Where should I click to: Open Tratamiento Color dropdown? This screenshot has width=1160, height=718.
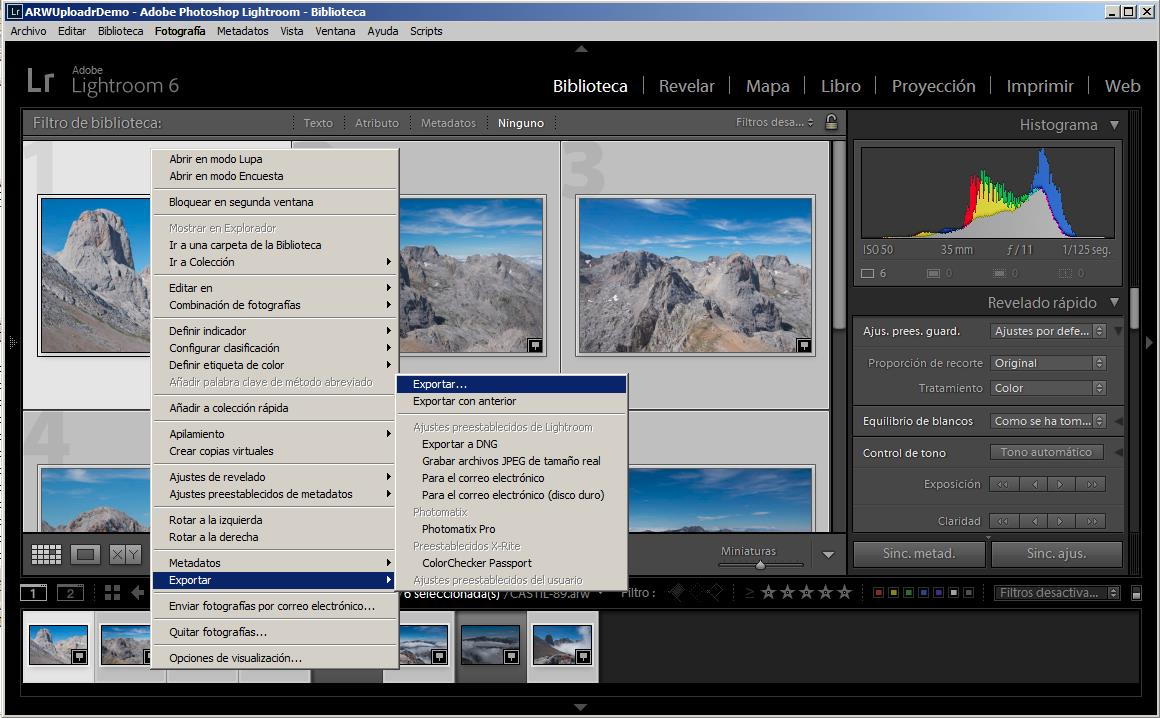(1048, 388)
